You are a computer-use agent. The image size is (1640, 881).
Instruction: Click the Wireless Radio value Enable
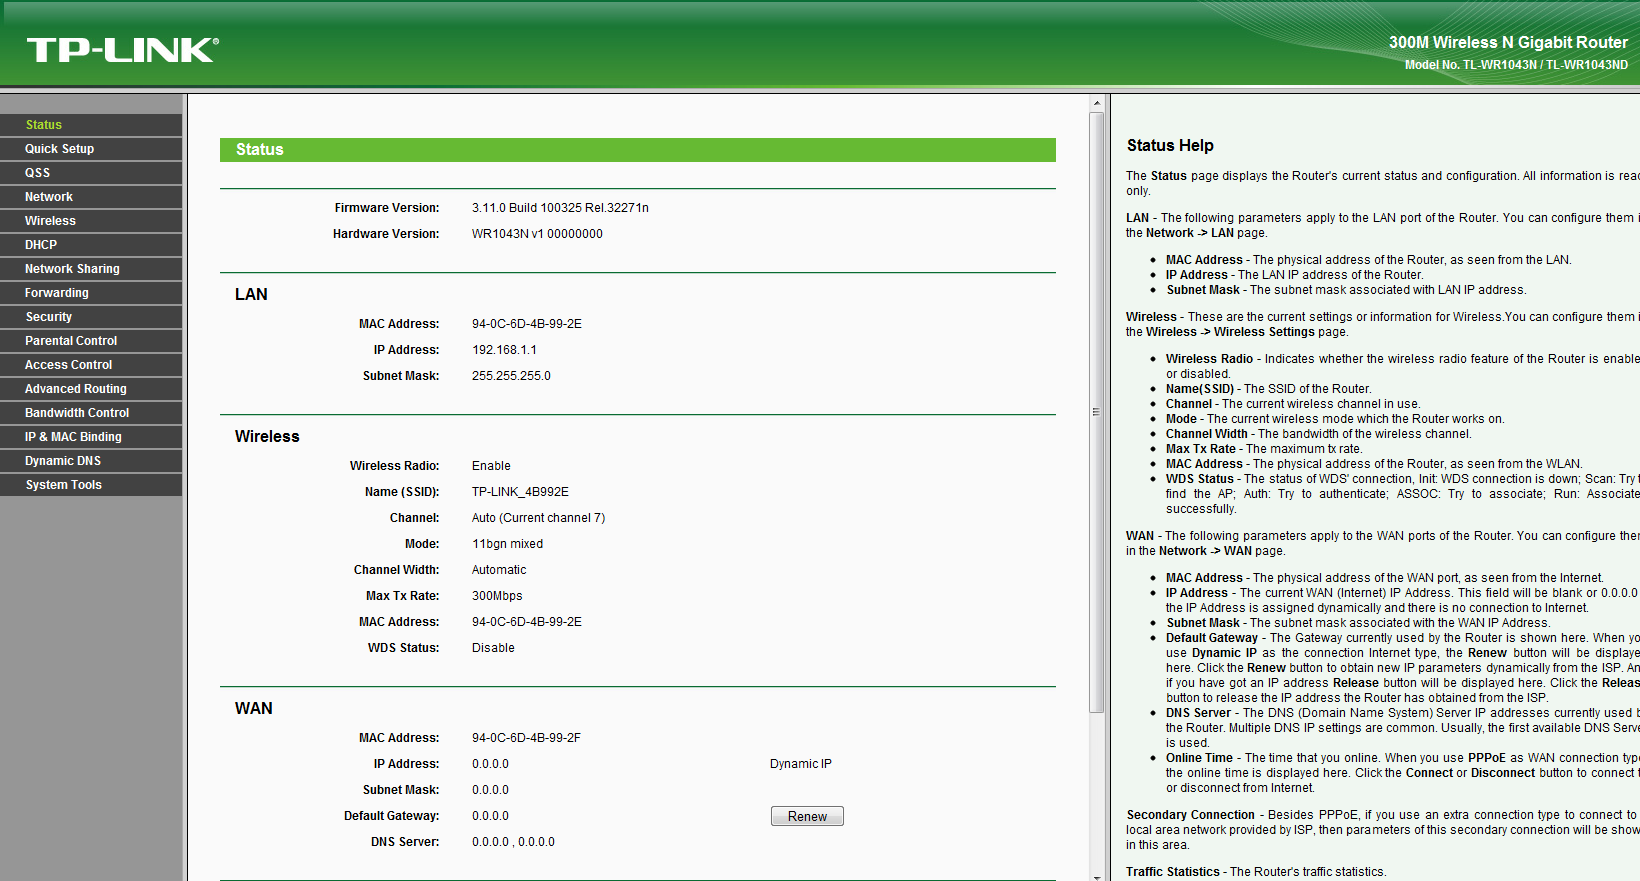491,466
